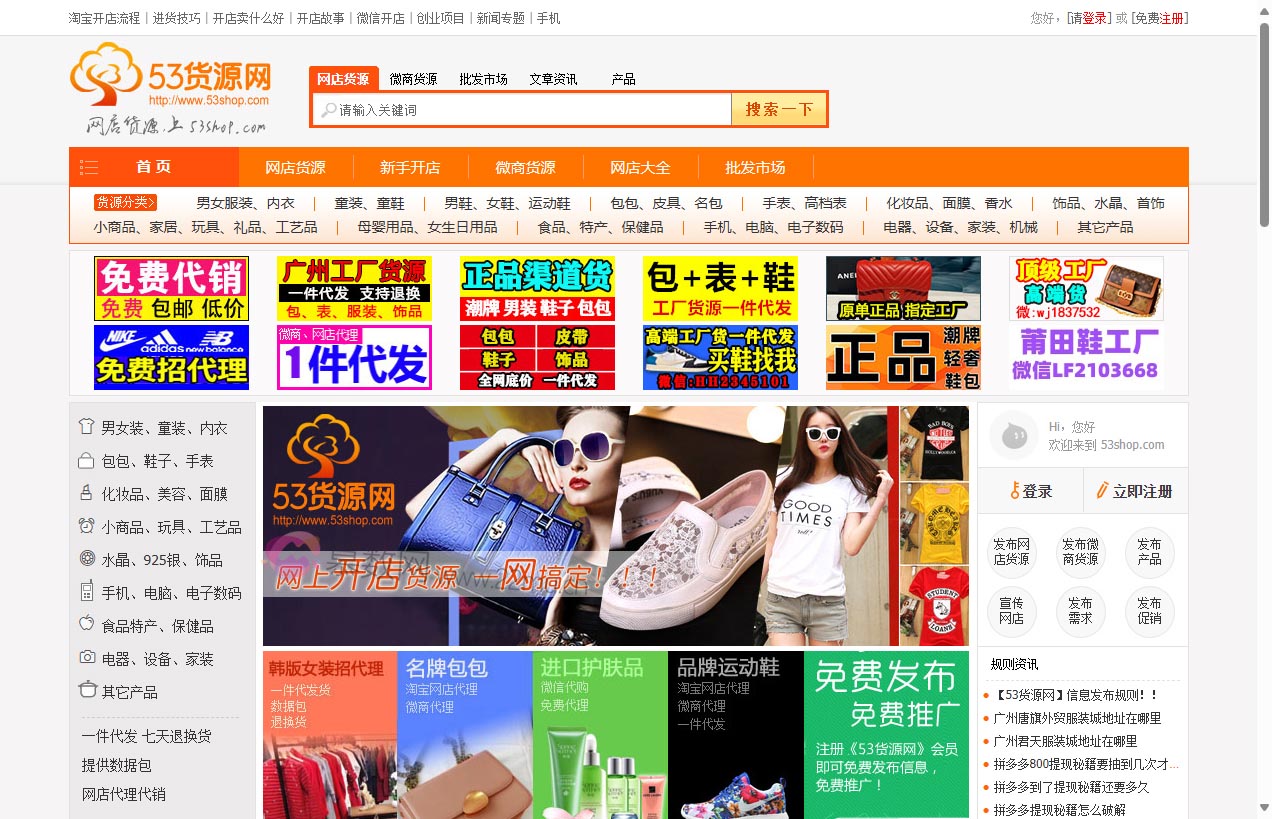Click the camera icon beside 电器、设备、家装
Image resolution: width=1272 pixels, height=819 pixels.
(88, 657)
